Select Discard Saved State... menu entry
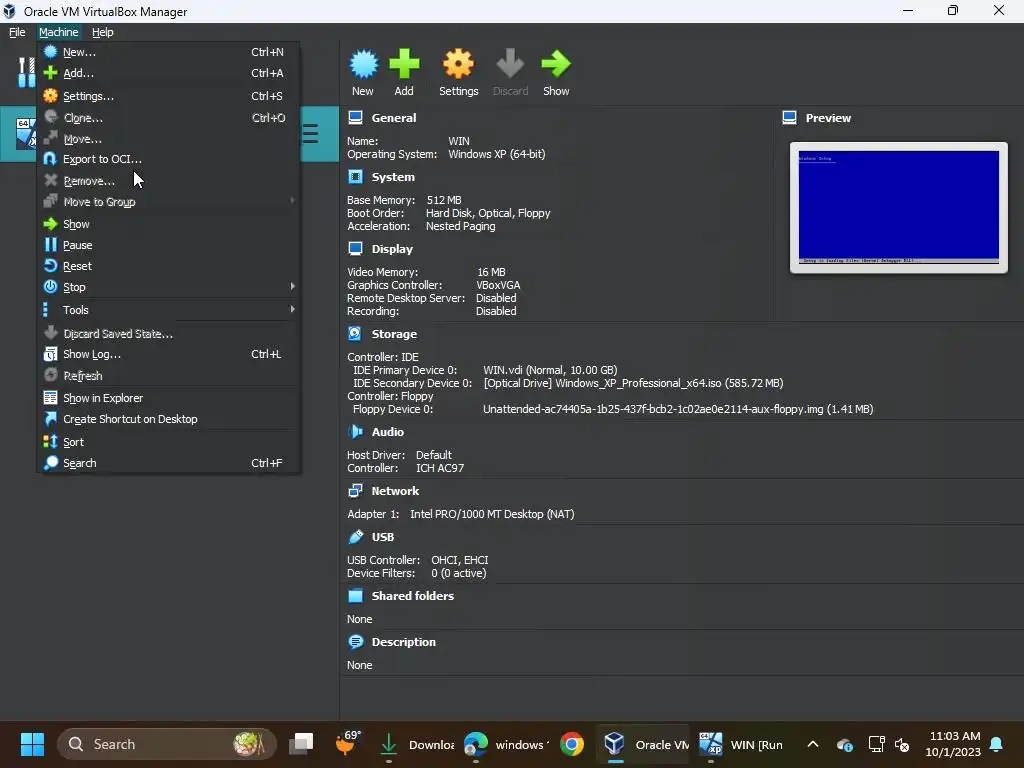Screen dimensions: 1024x768 tap(168, 334)
